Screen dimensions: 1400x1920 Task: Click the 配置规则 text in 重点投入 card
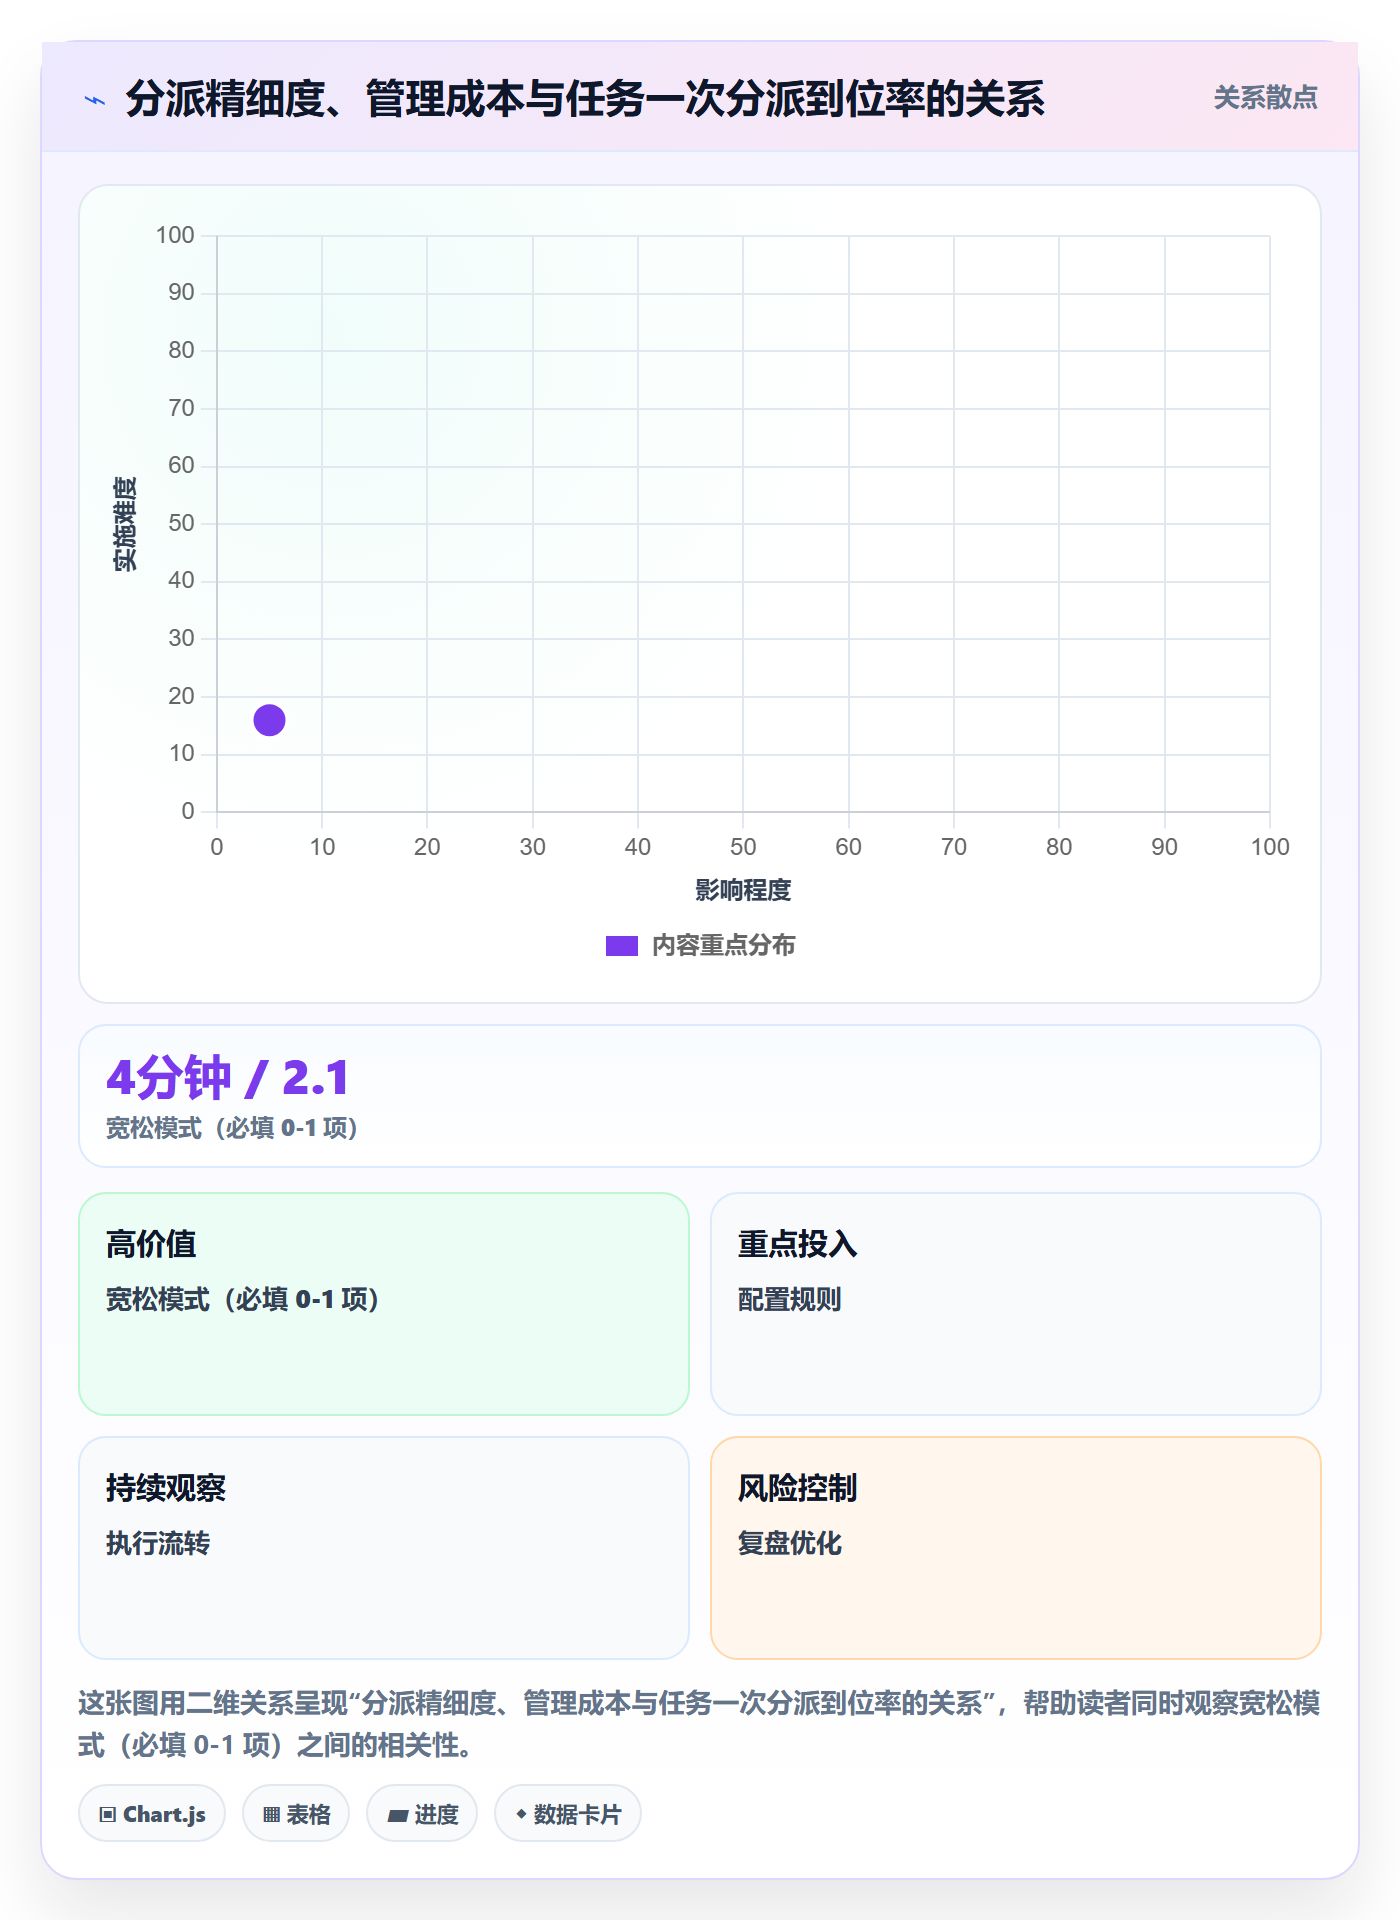point(790,1299)
